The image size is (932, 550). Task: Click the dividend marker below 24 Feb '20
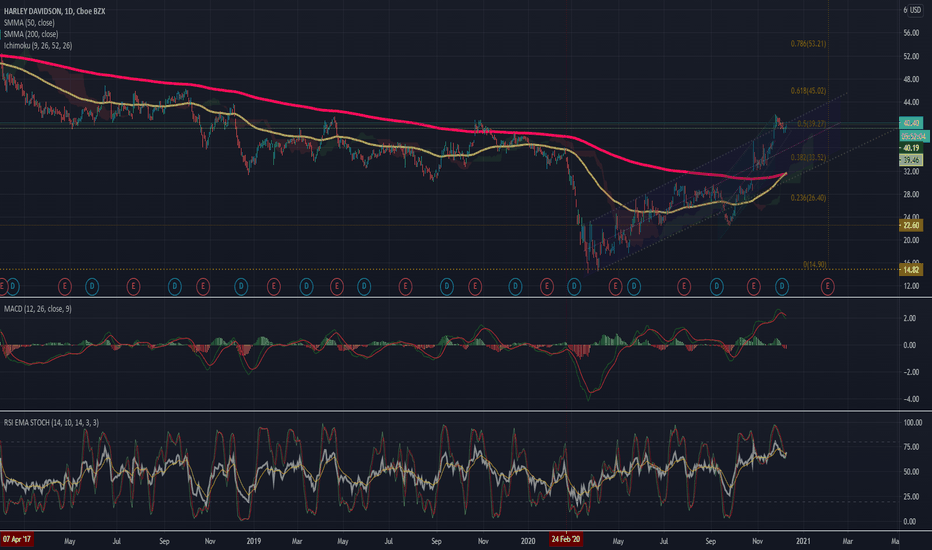coord(574,287)
